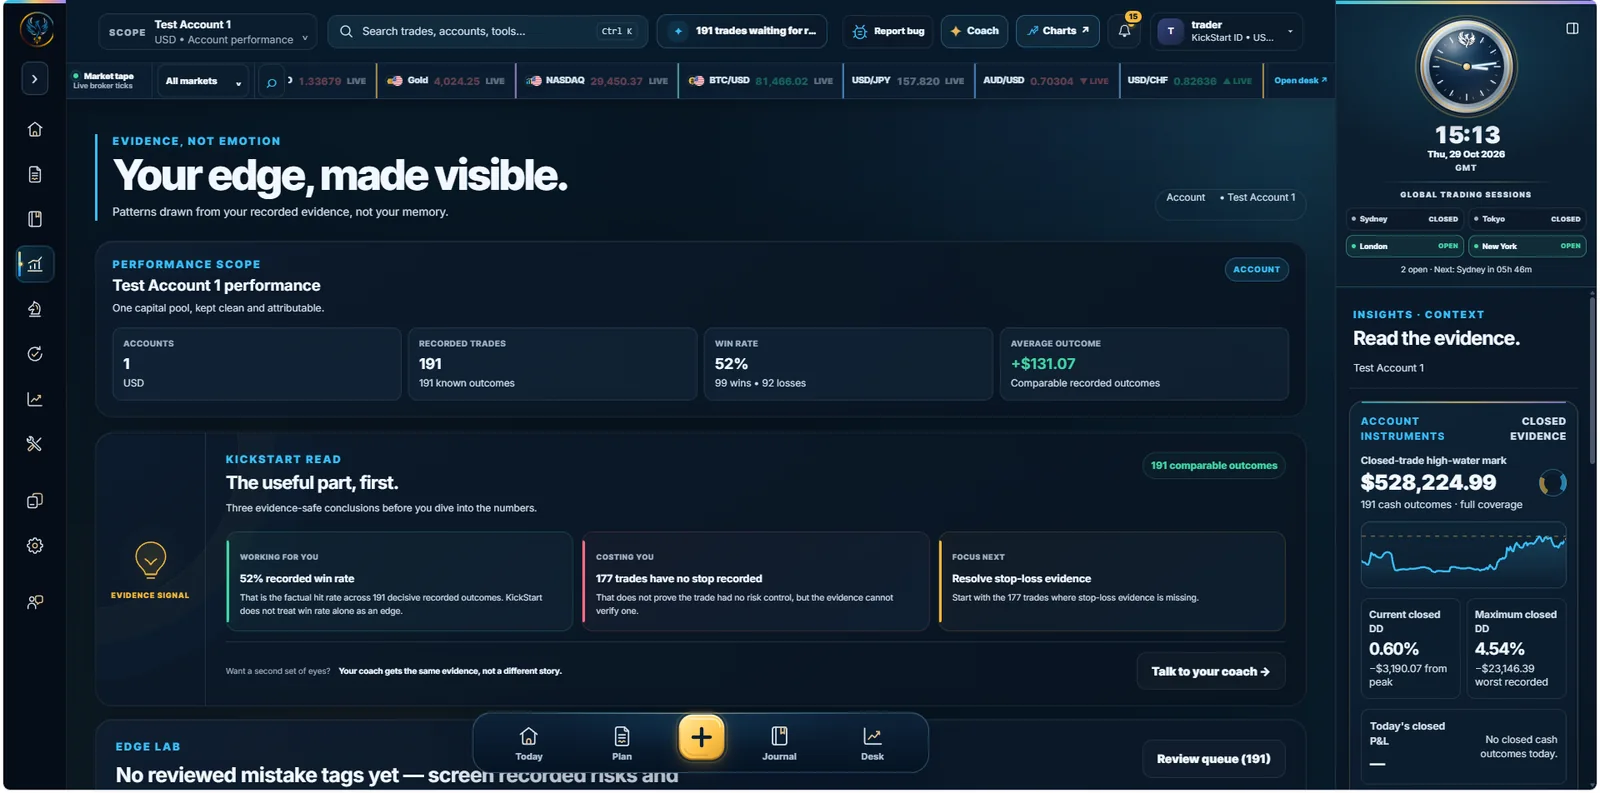The height and width of the screenshot is (793, 1600).
Task: Click the document icon in the left sidebar
Action: click(x=35, y=174)
